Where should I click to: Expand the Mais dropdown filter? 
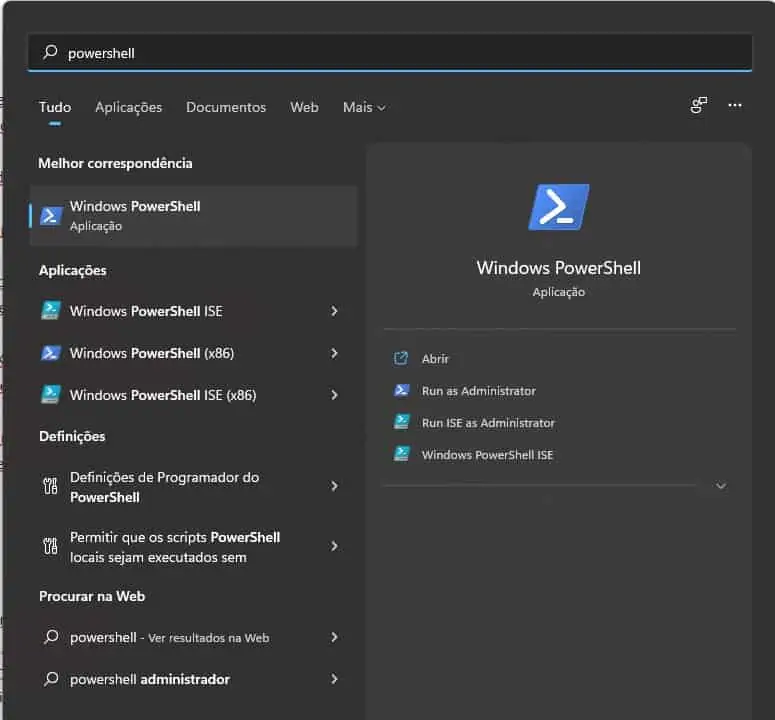click(x=364, y=107)
